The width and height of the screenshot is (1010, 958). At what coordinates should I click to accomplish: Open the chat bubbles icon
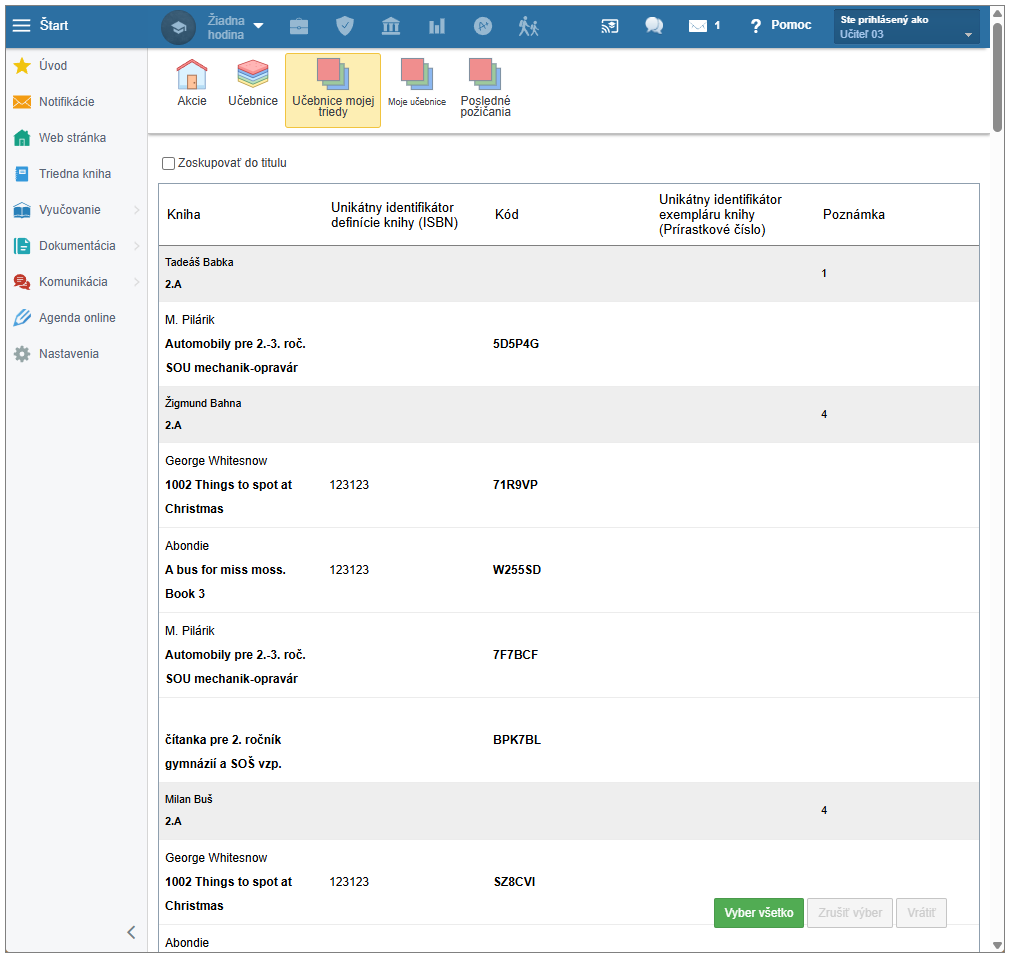(654, 25)
